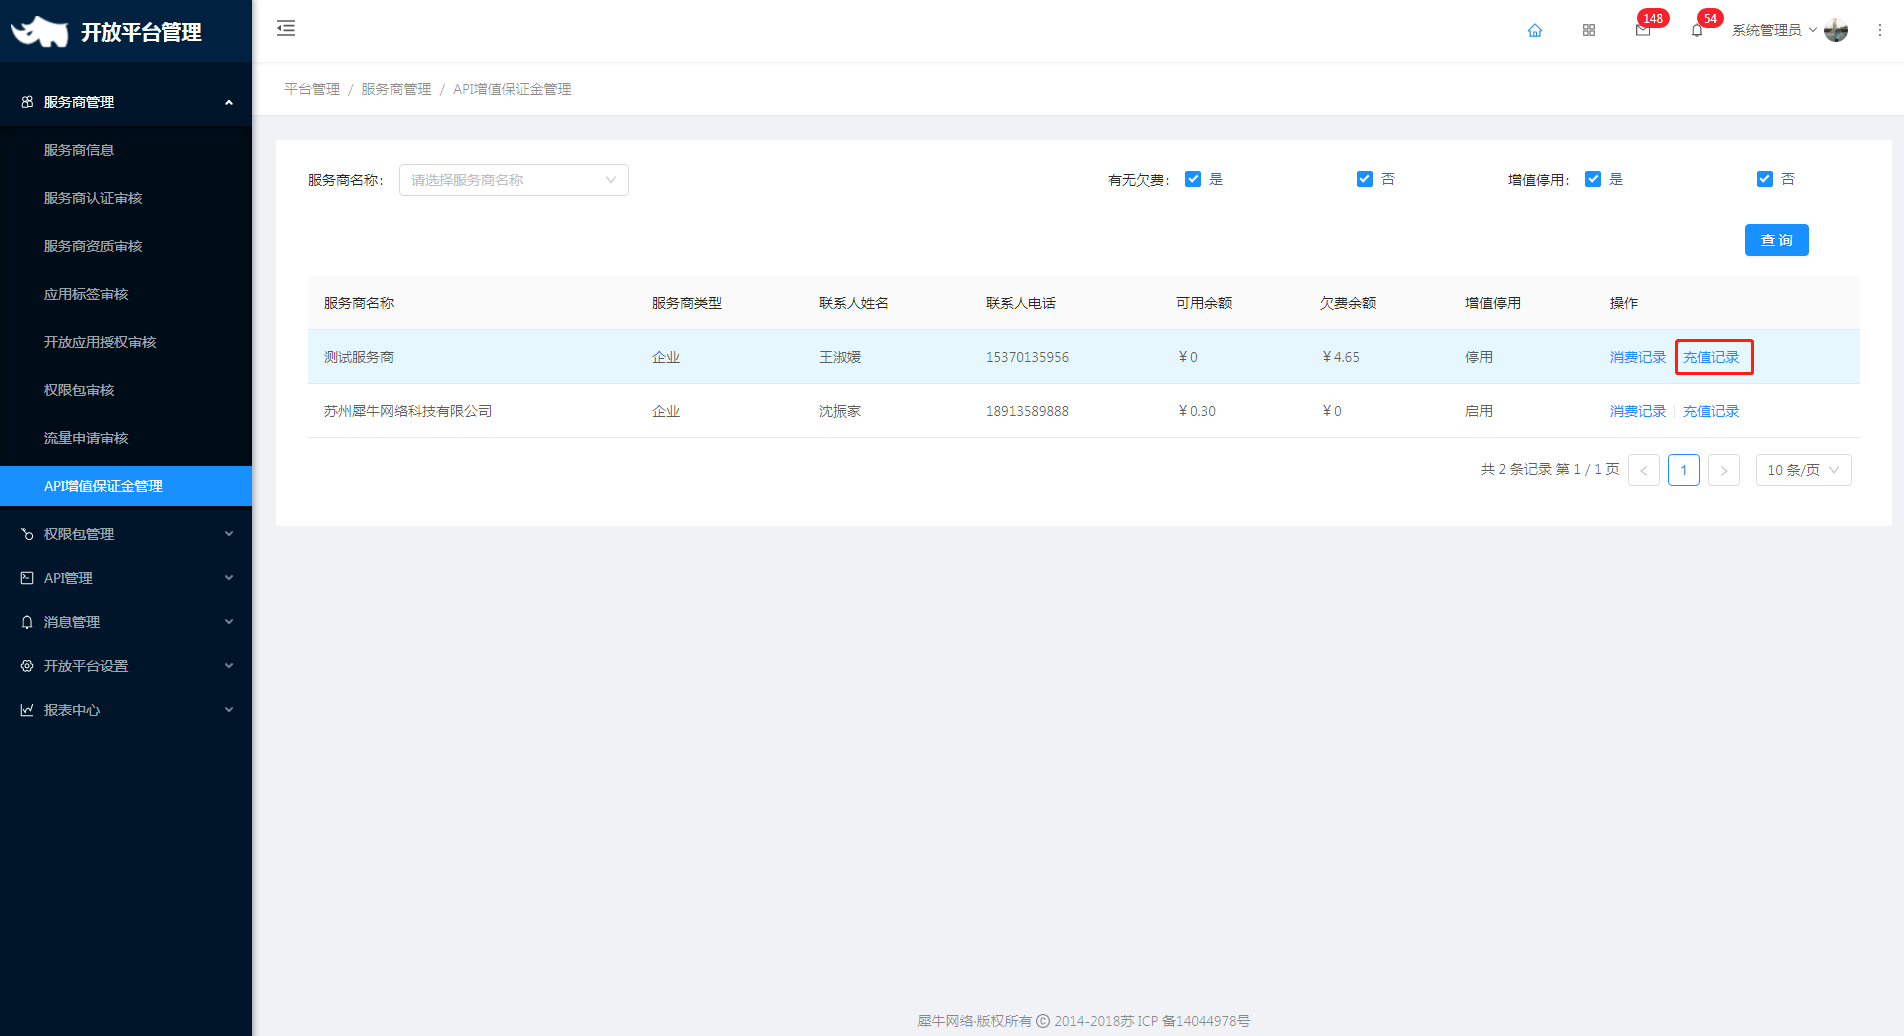Open the 系统管理员 user dropdown
This screenshot has height=1036, width=1904.
pyautogui.click(x=1775, y=30)
